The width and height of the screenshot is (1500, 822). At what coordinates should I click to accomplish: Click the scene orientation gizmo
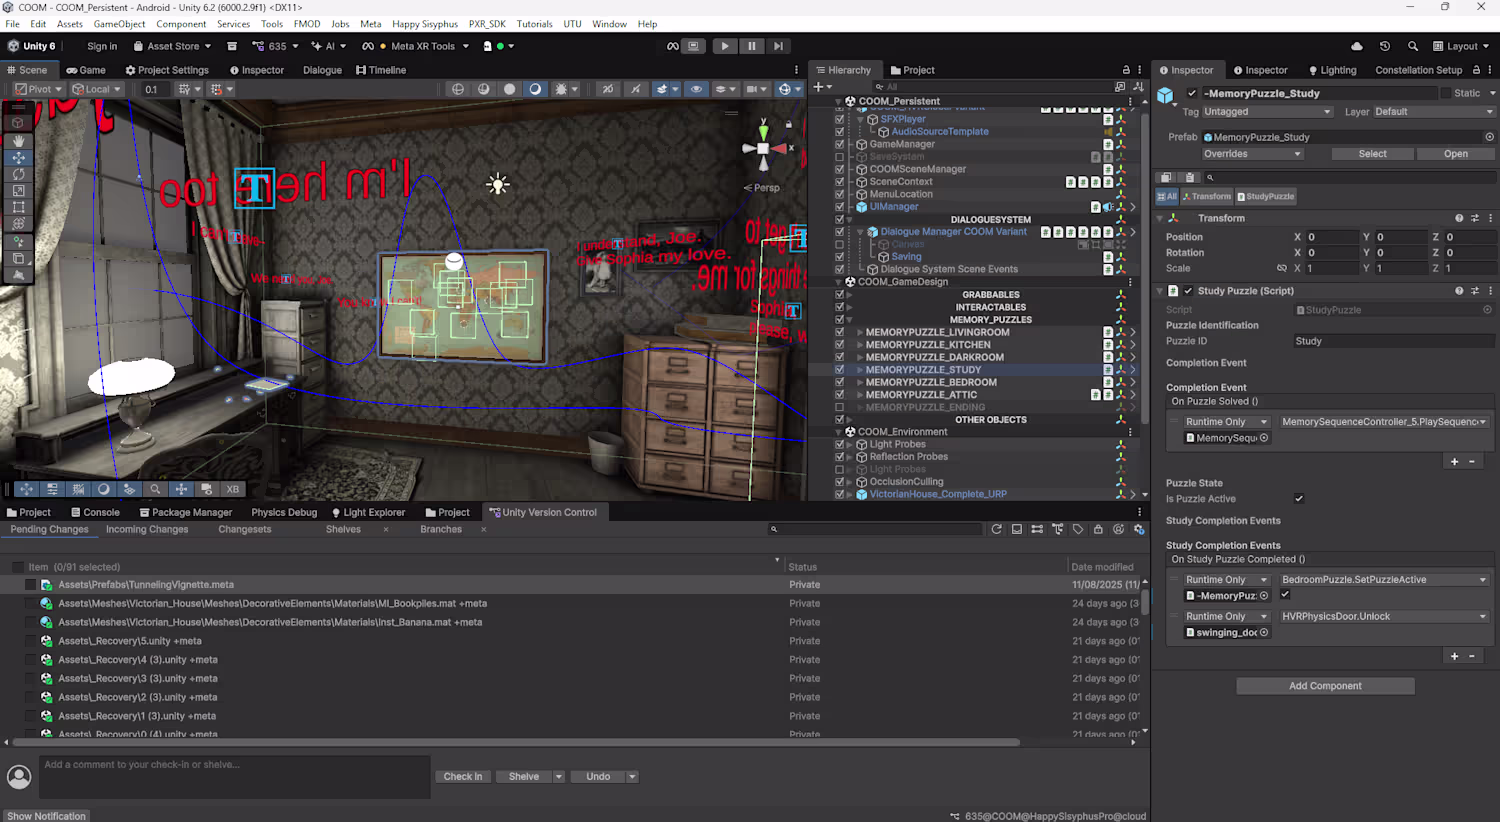[763, 149]
